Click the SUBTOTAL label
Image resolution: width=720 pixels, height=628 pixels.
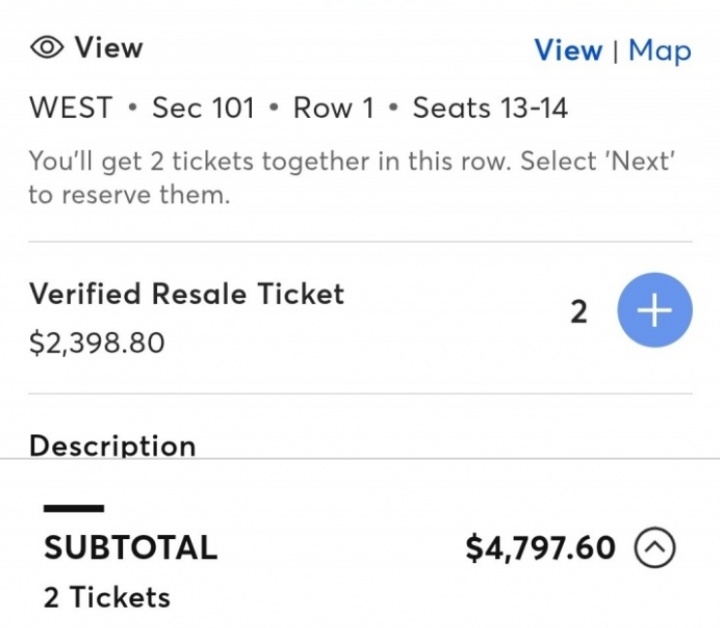click(130, 548)
